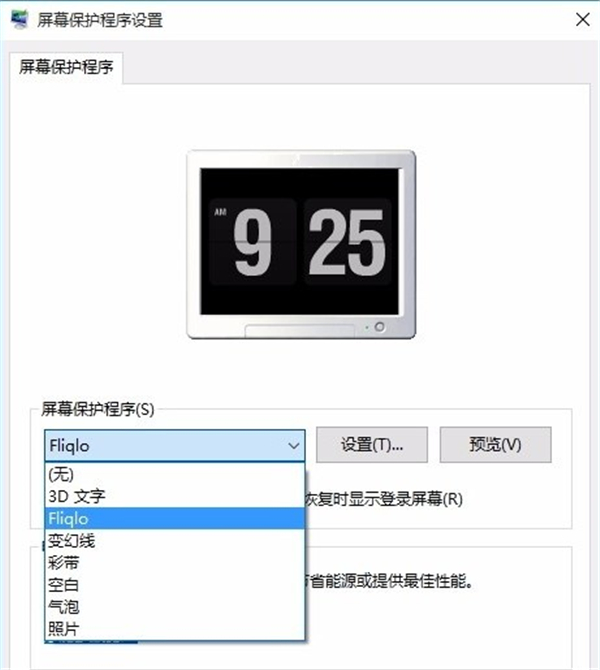Viewport: 600px width, 670px height.
Task: Click the 预览(V) preview button
Action: point(495,444)
